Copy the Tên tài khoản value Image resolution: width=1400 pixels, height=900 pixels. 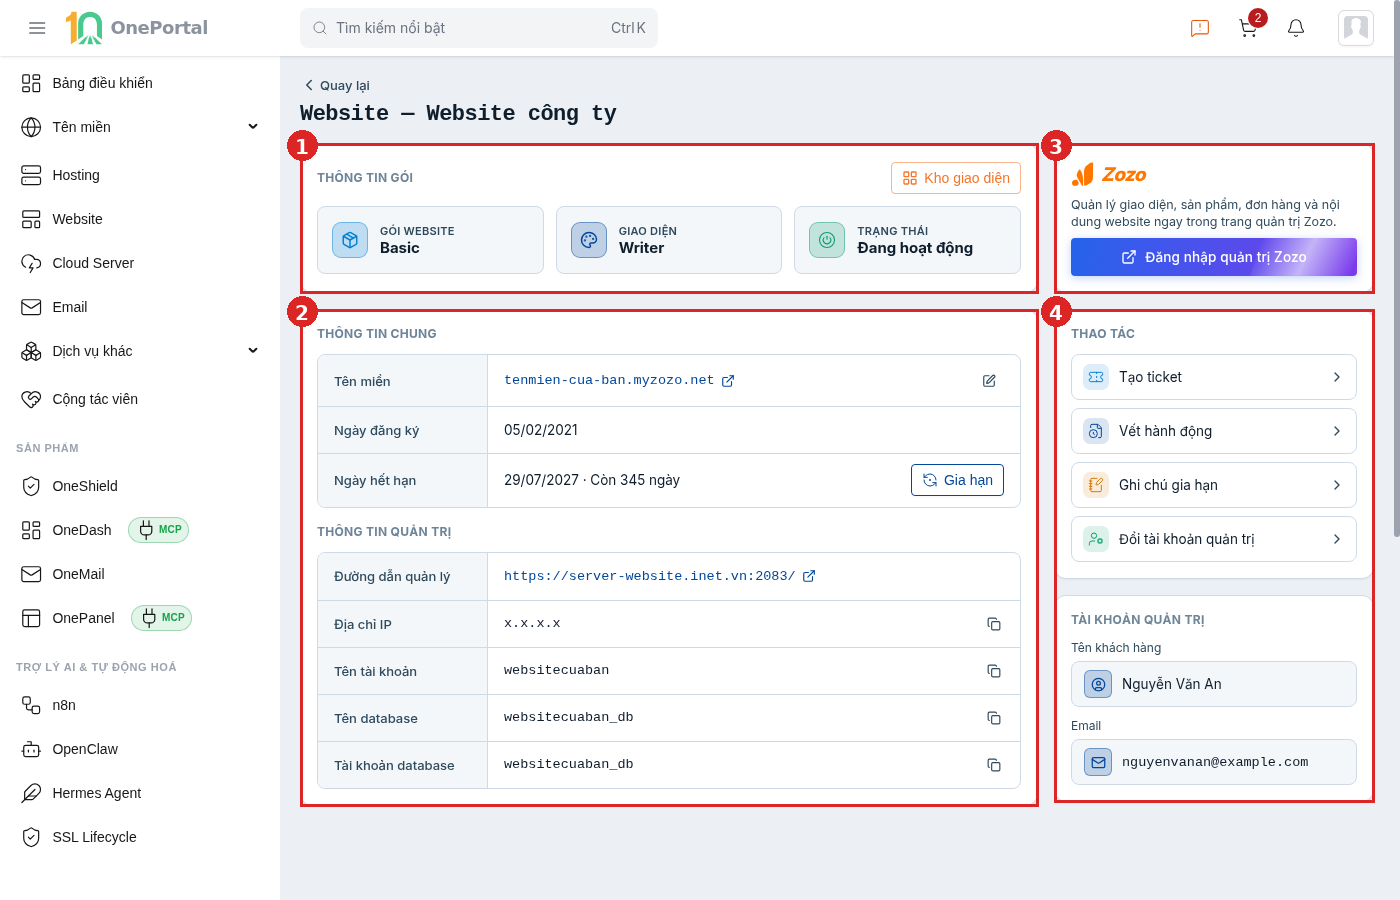click(994, 671)
